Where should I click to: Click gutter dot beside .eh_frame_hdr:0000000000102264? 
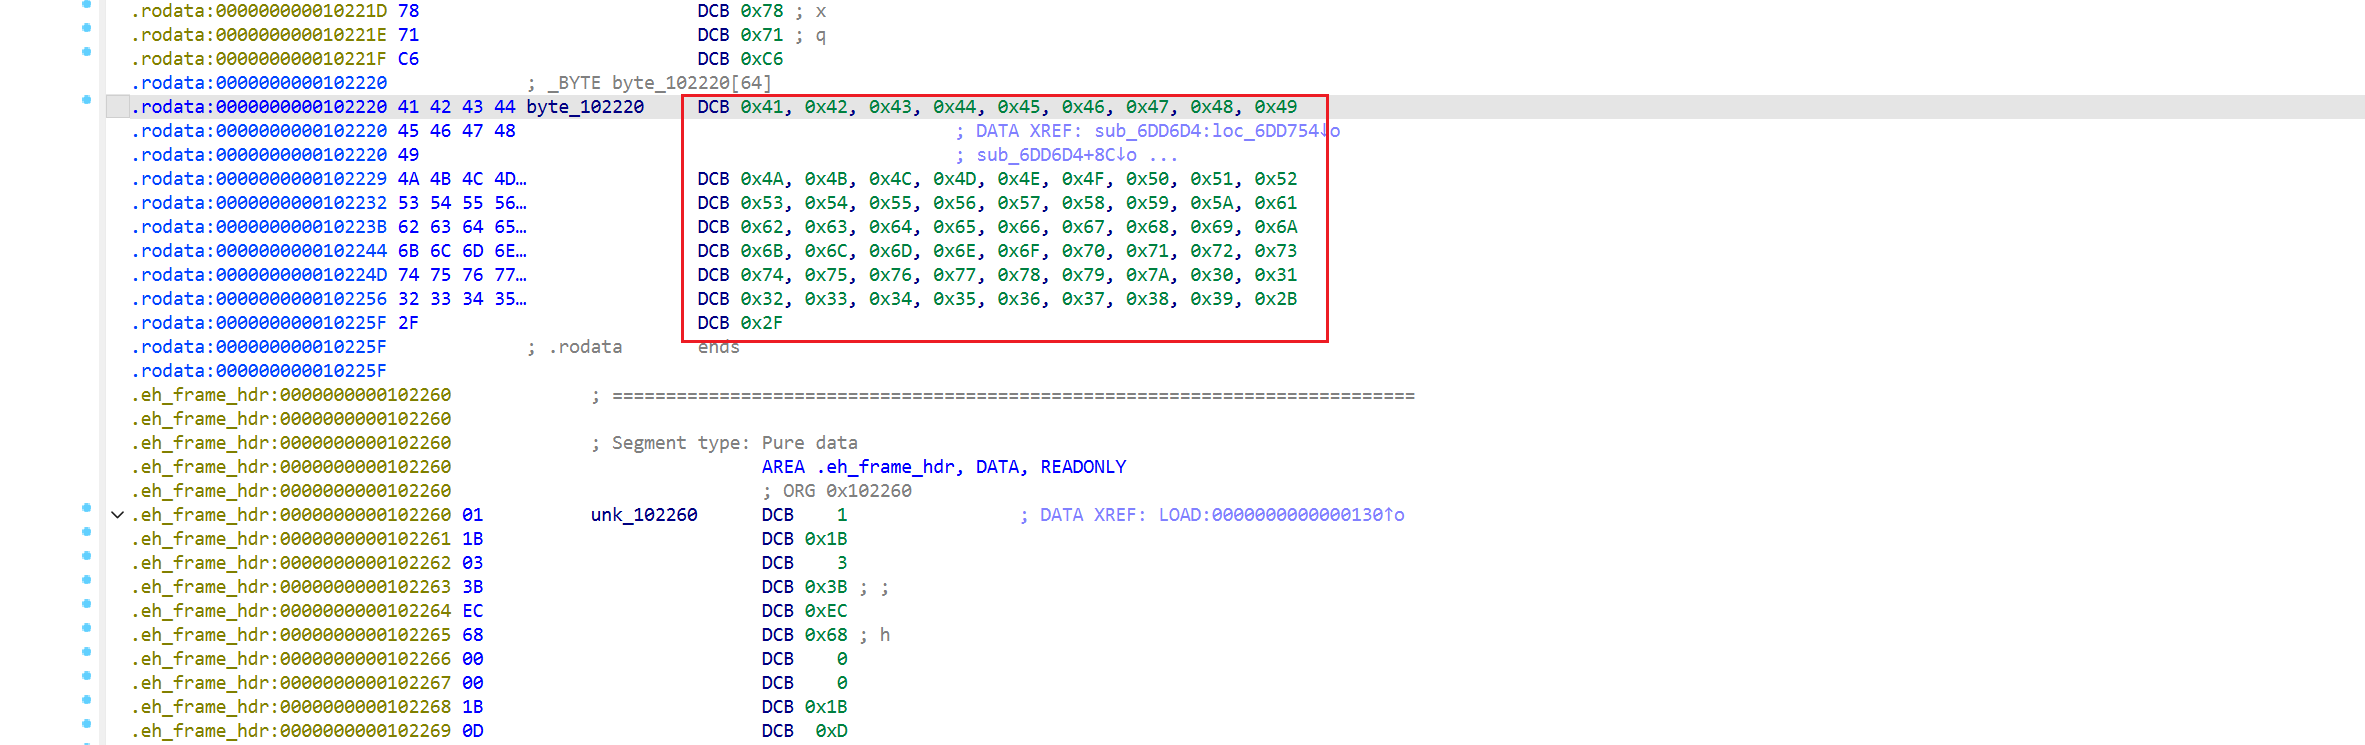(86, 603)
